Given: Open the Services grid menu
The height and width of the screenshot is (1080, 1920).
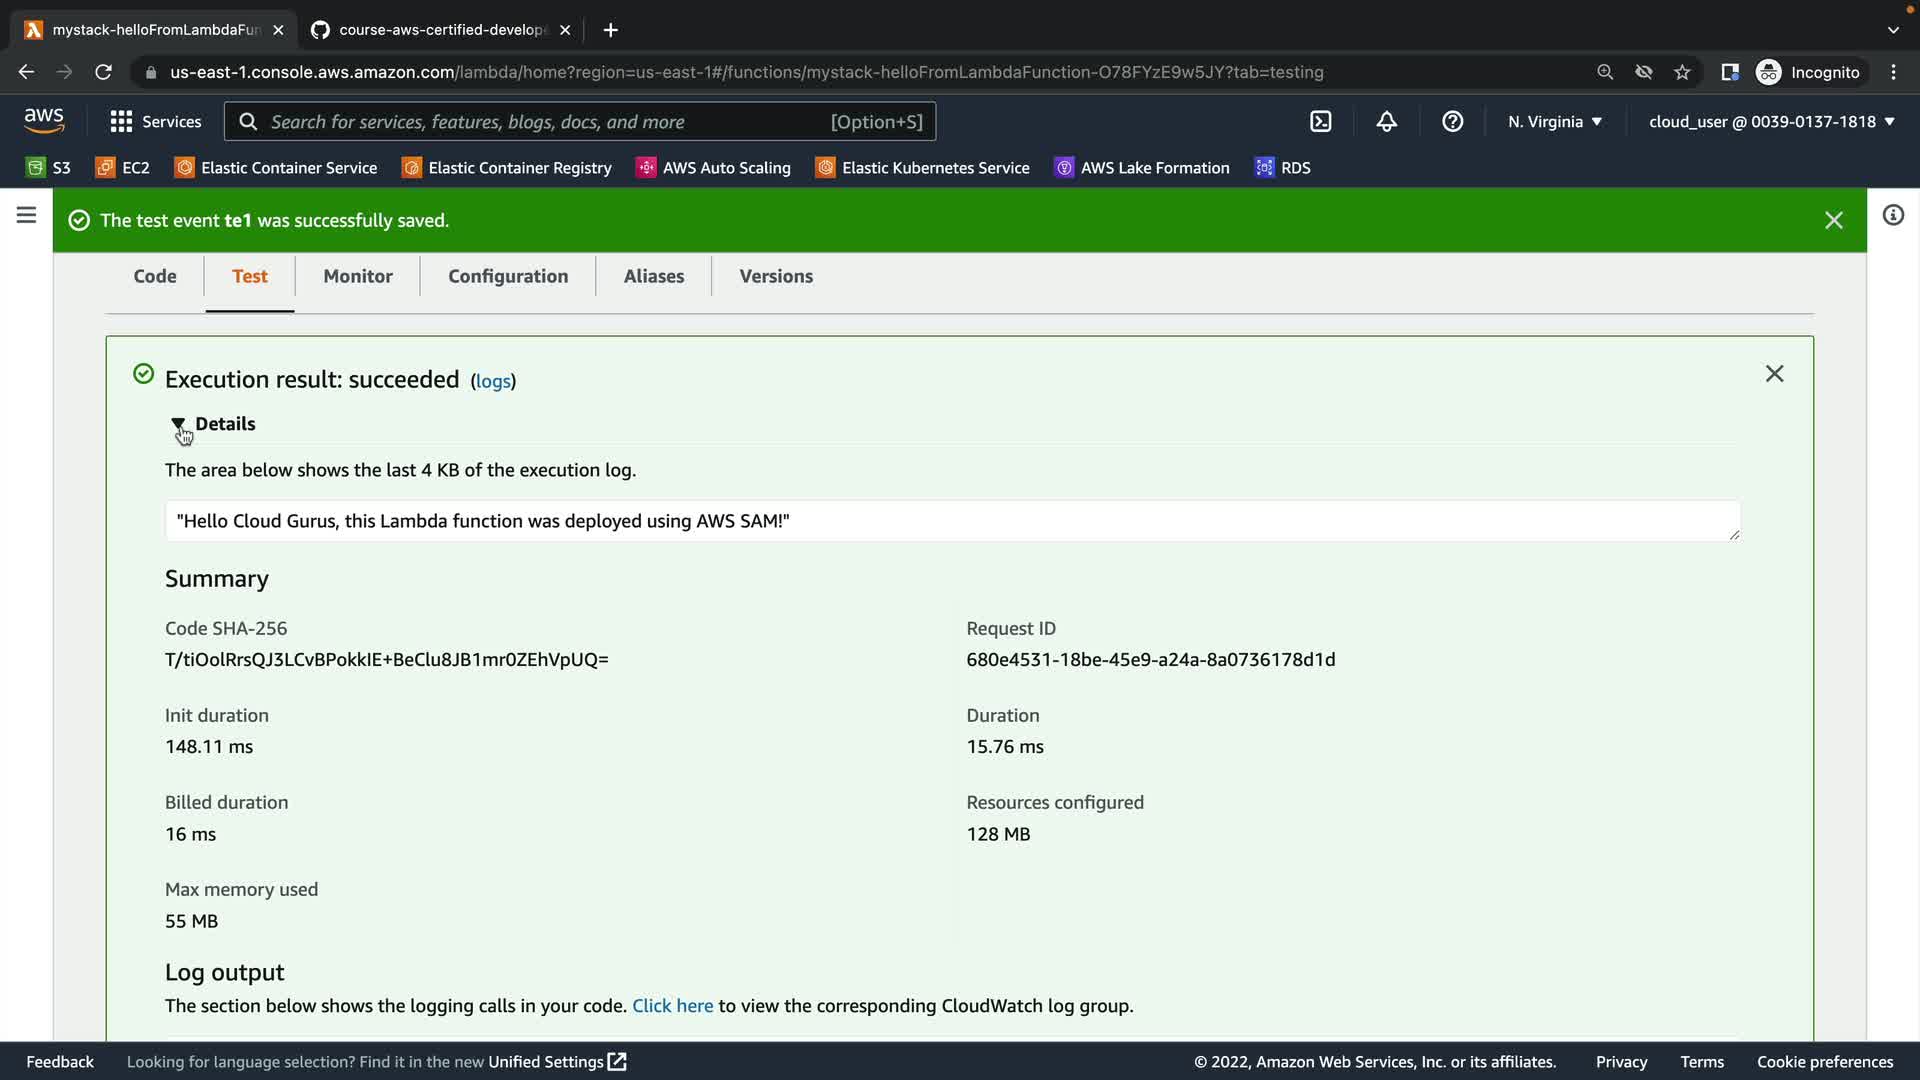Looking at the screenshot, I should pyautogui.click(x=155, y=121).
